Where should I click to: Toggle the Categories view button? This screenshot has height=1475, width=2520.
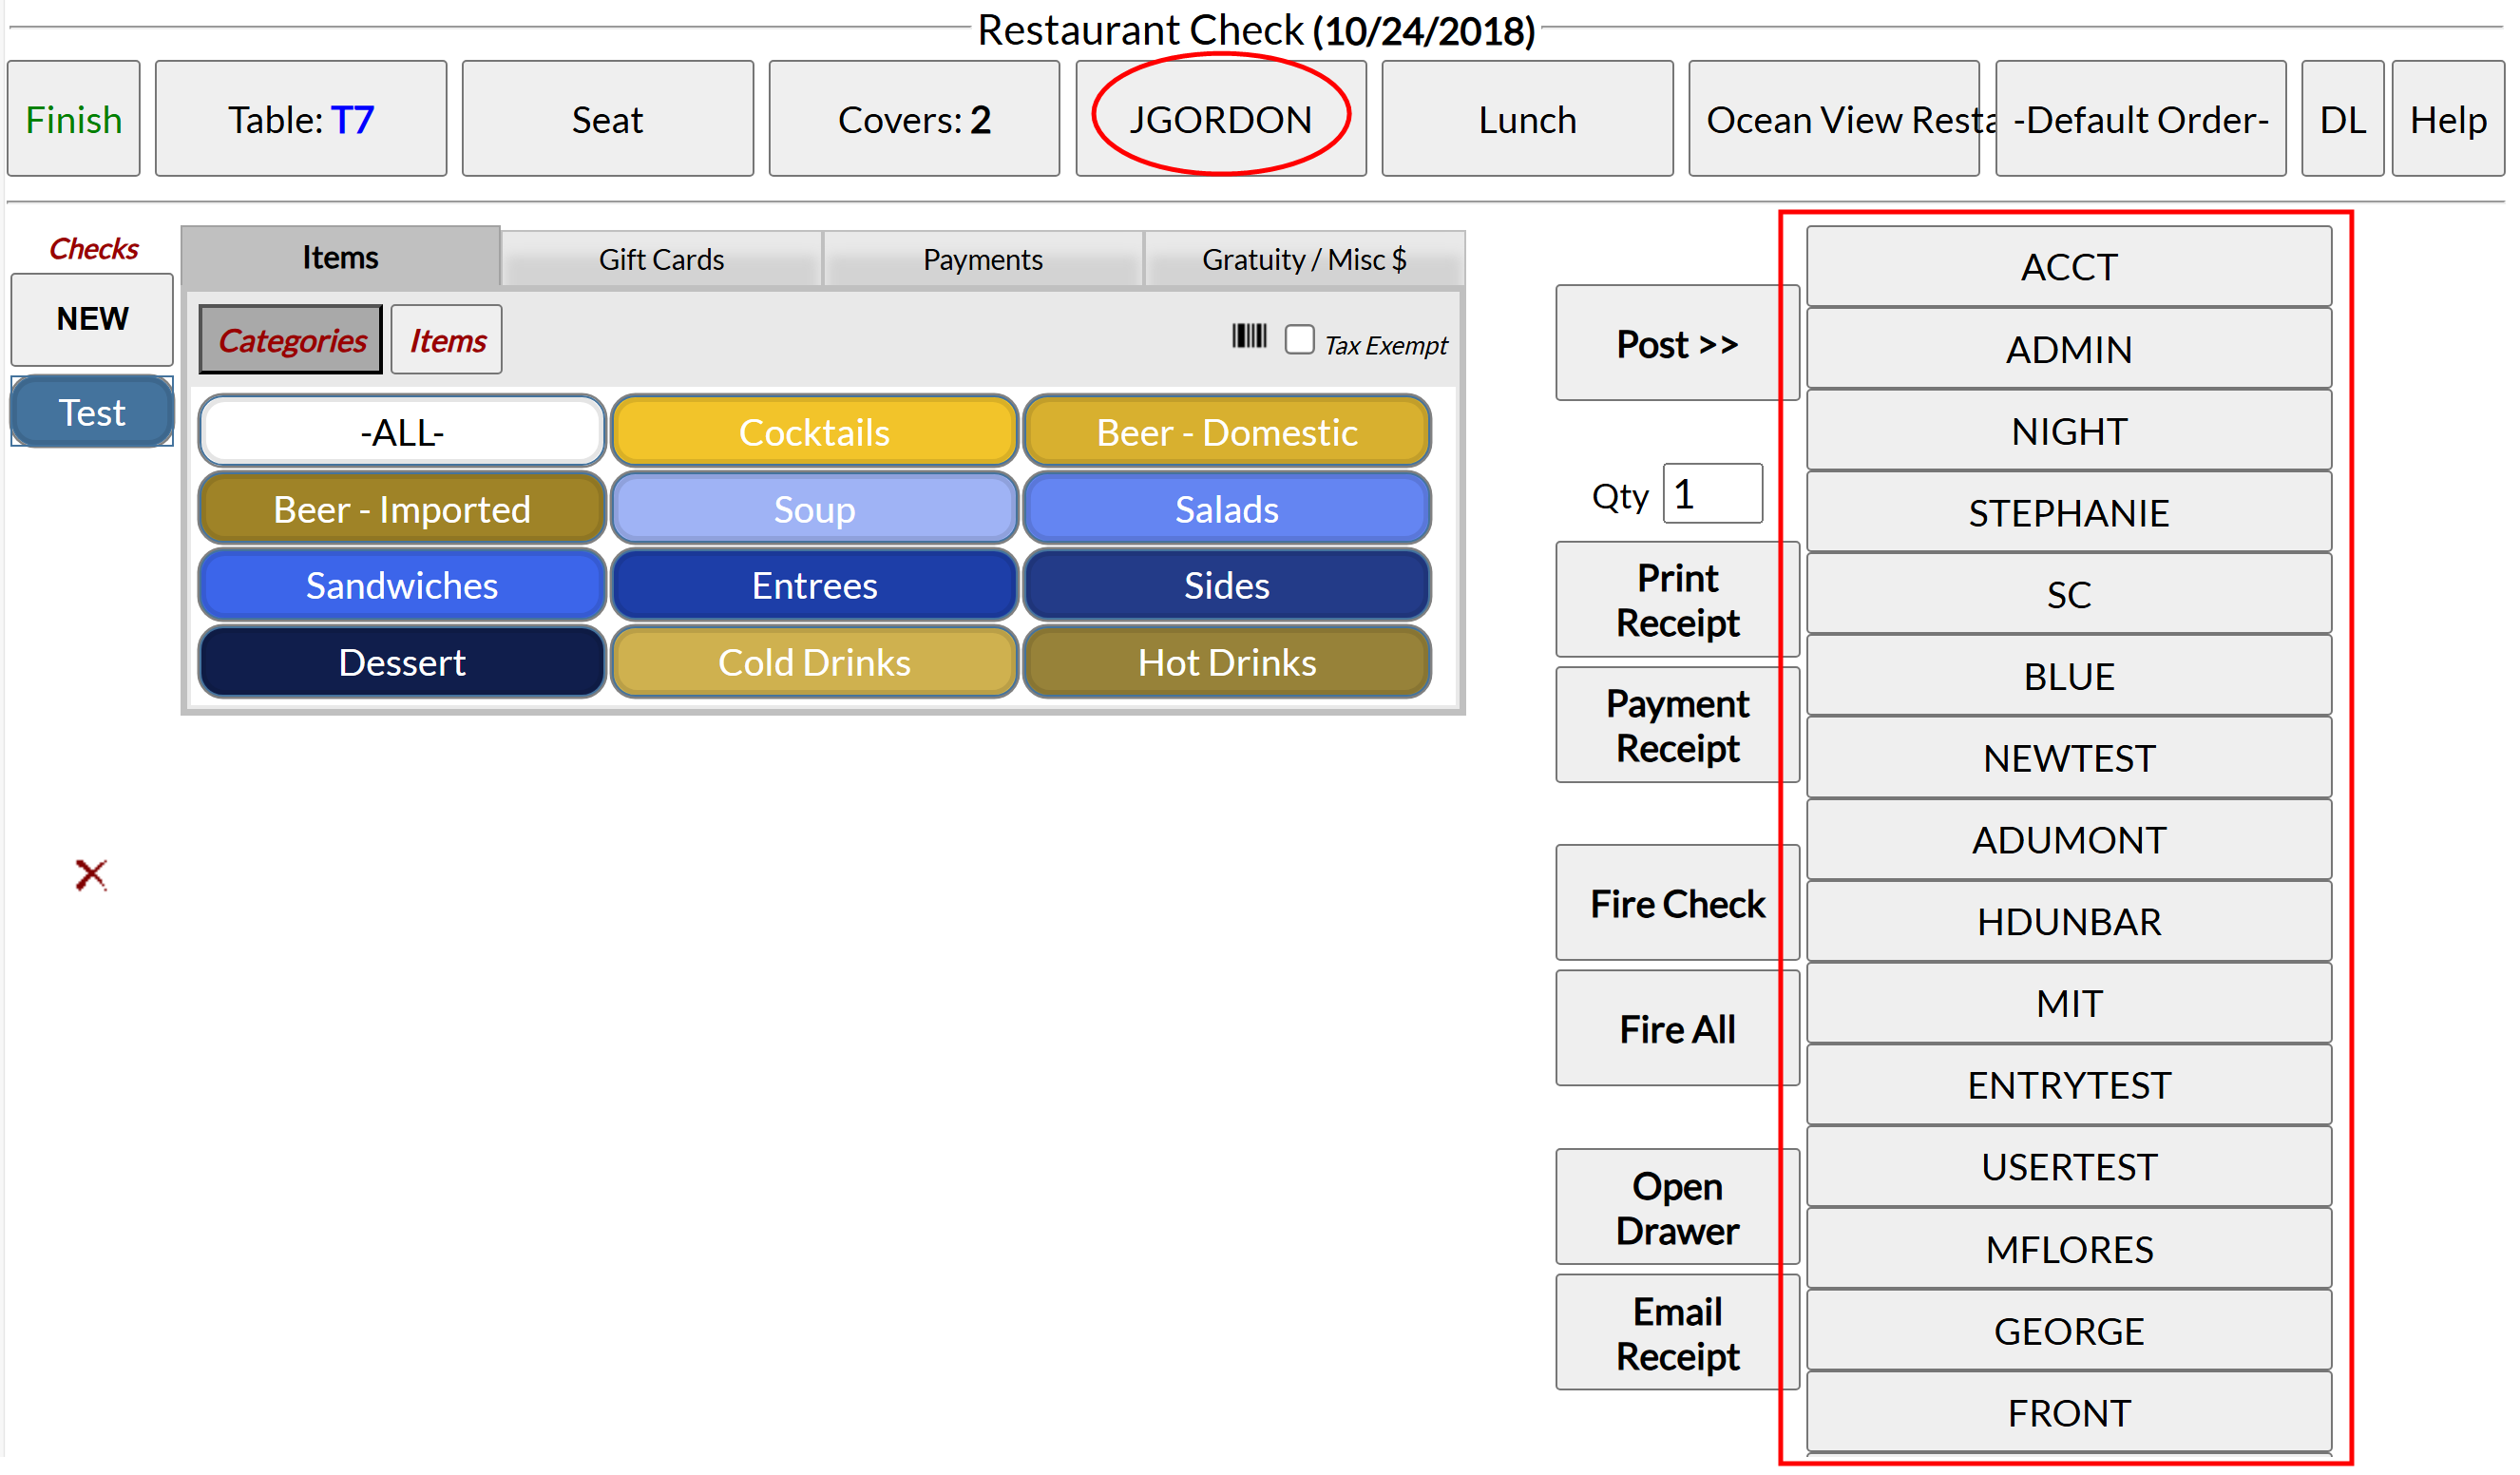291,341
